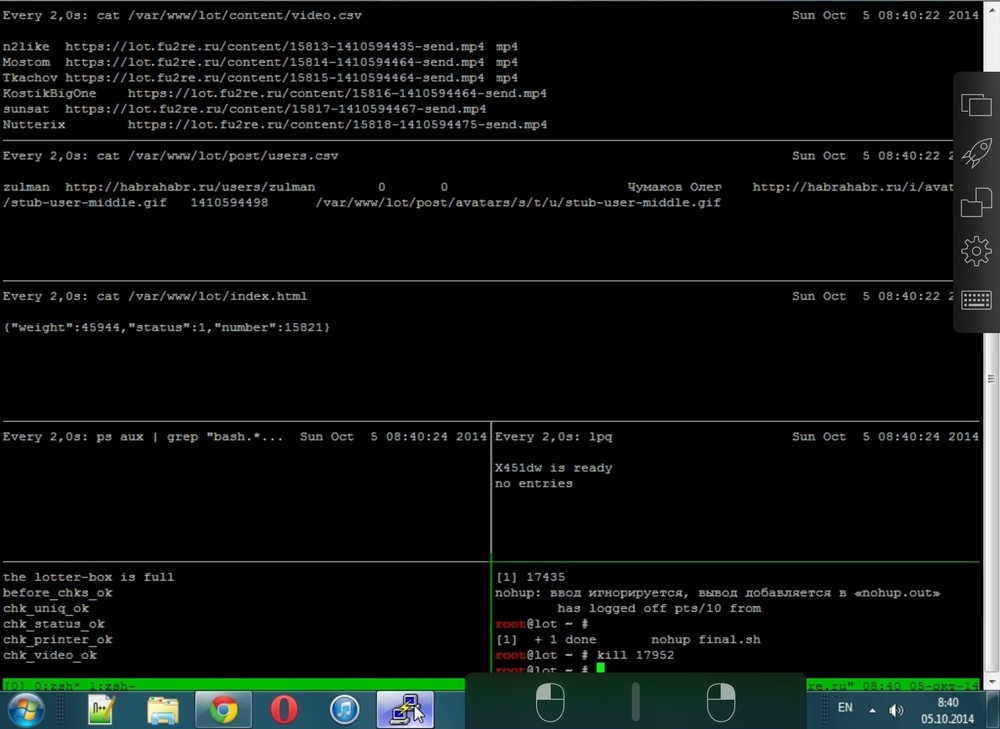
Task: Switch to the PuTTY taskbar button
Action: click(x=406, y=710)
